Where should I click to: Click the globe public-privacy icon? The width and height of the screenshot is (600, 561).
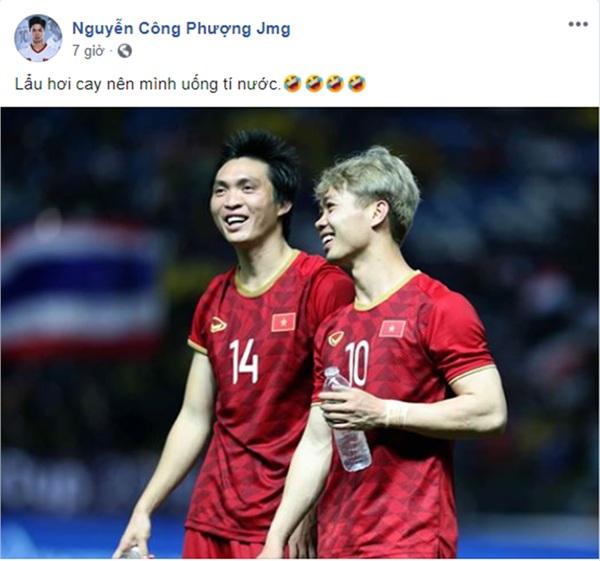click(125, 51)
